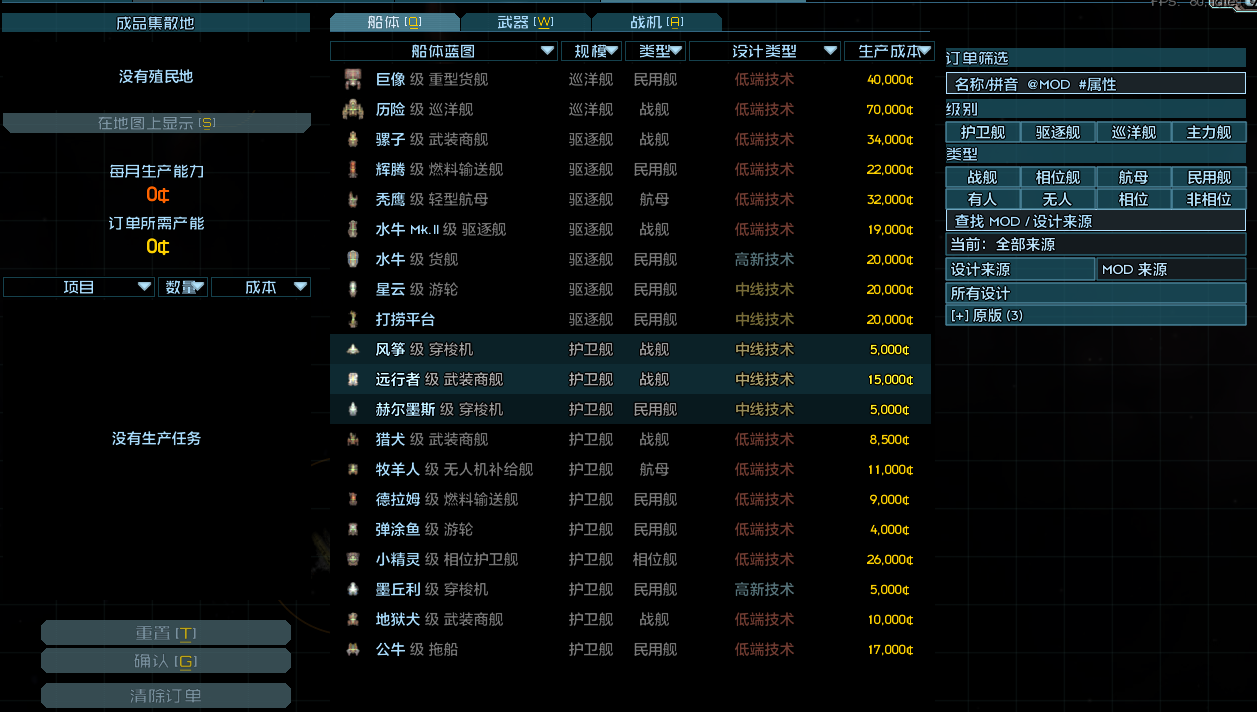Click the 远行者 armed merchant icon

pos(352,379)
